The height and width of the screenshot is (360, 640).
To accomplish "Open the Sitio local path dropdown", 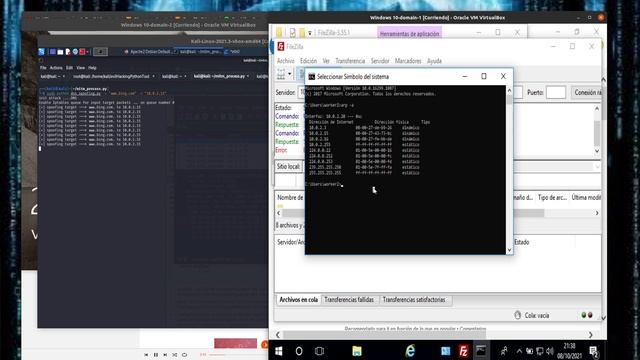I will click(597, 167).
